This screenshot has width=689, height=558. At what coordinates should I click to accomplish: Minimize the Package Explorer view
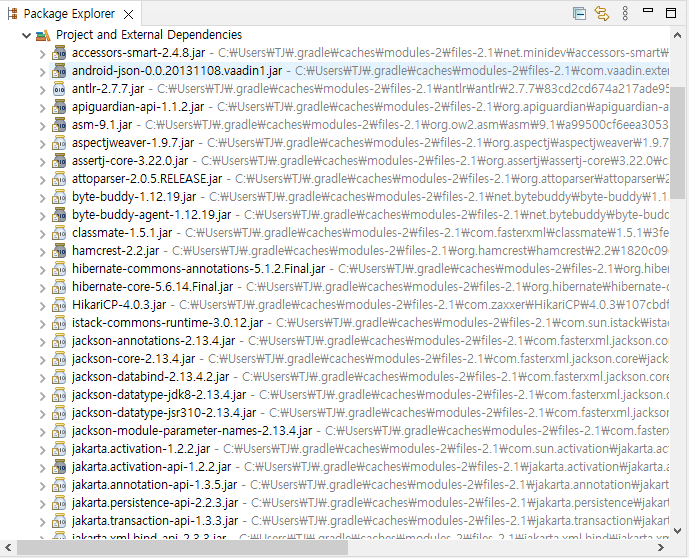point(648,11)
